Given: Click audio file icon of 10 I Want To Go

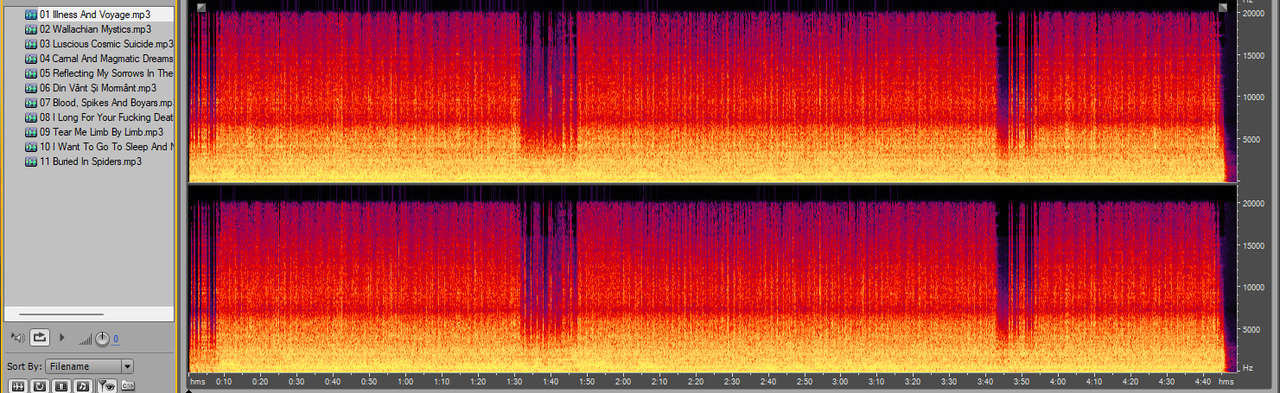Looking at the screenshot, I should point(31,146).
